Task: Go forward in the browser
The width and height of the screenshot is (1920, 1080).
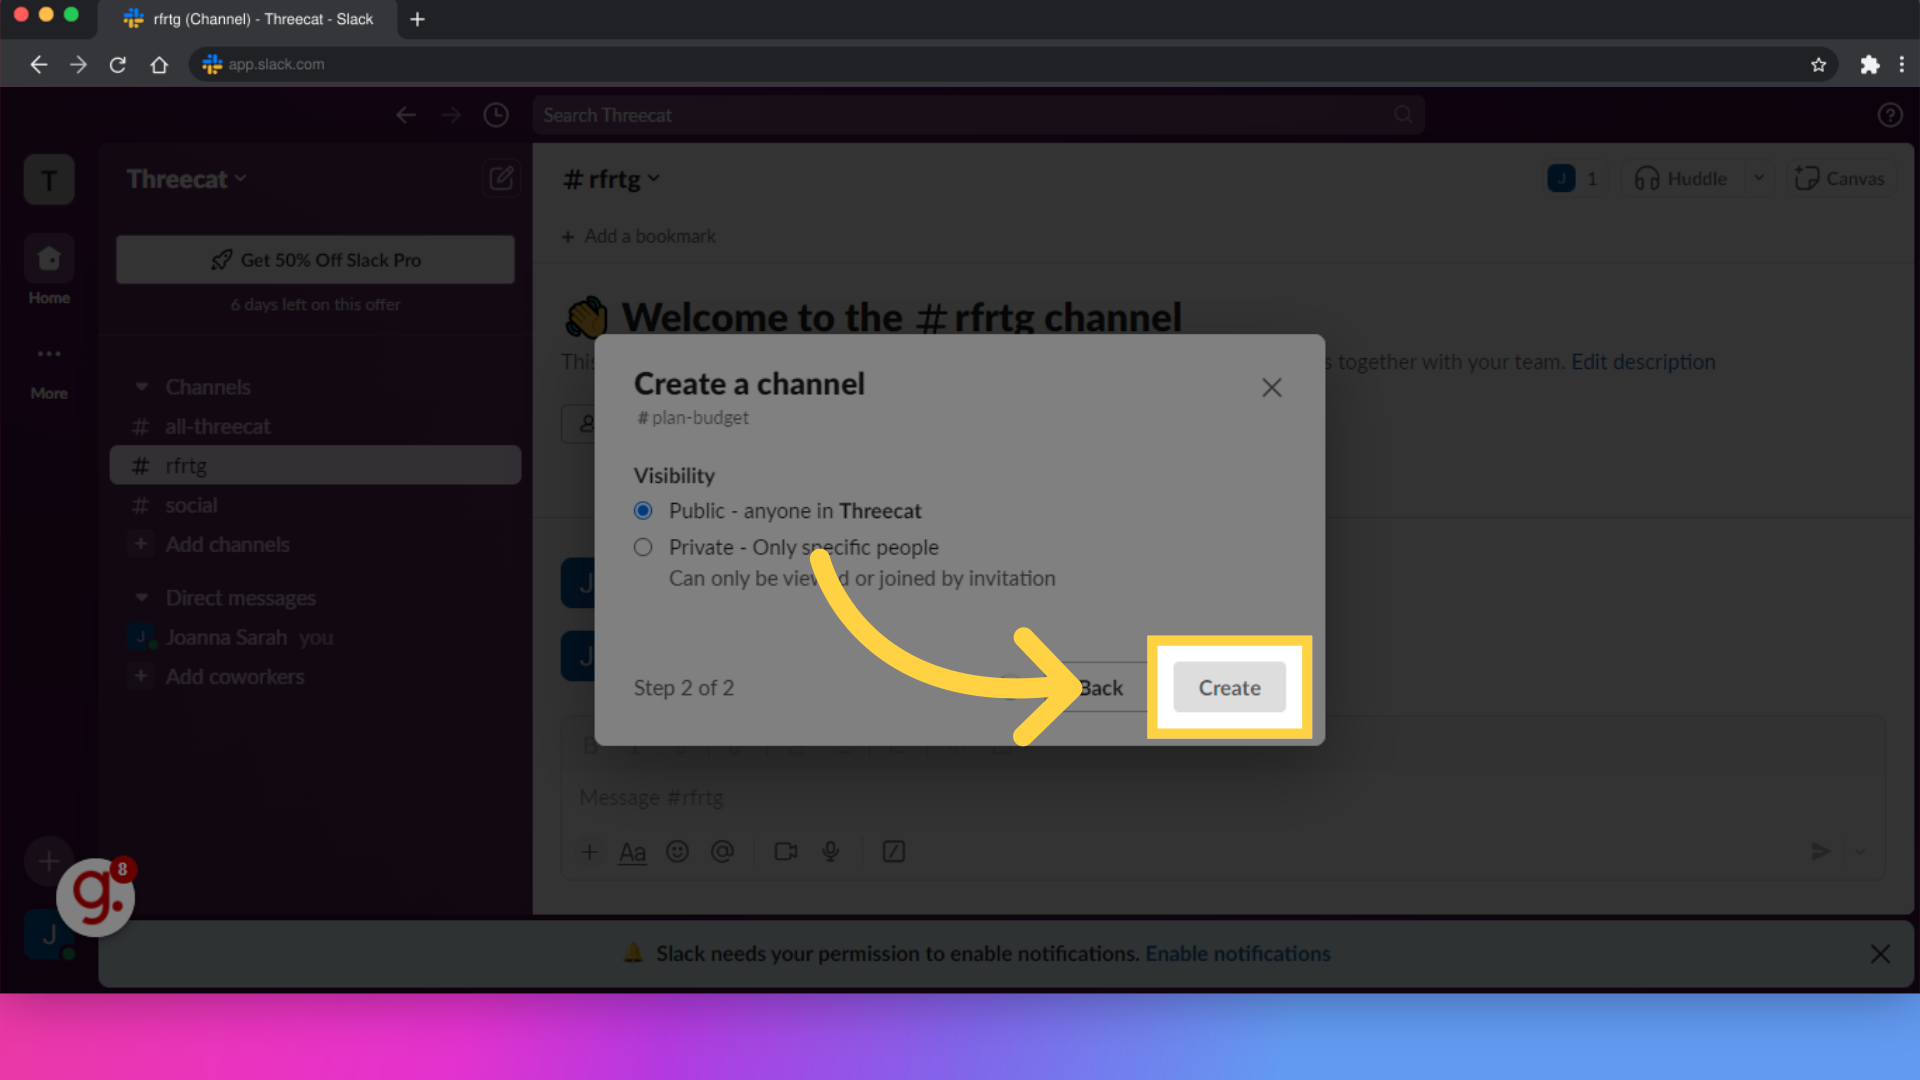Action: [78, 64]
